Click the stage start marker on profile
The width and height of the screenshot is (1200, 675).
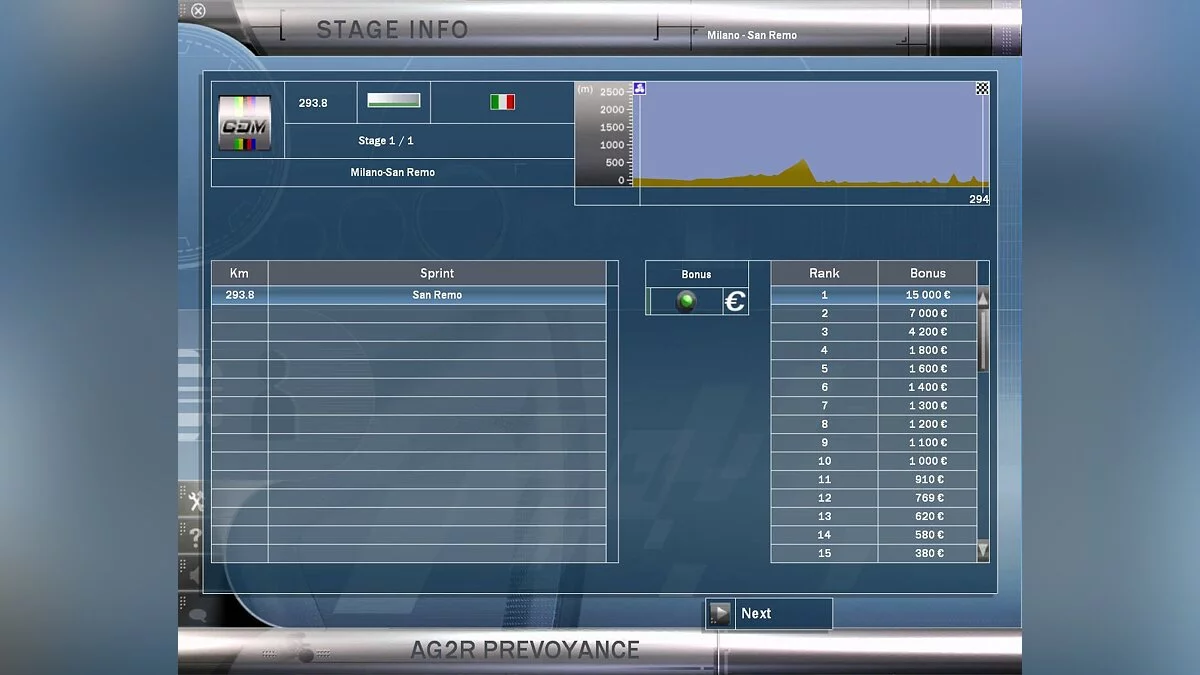[x=640, y=89]
